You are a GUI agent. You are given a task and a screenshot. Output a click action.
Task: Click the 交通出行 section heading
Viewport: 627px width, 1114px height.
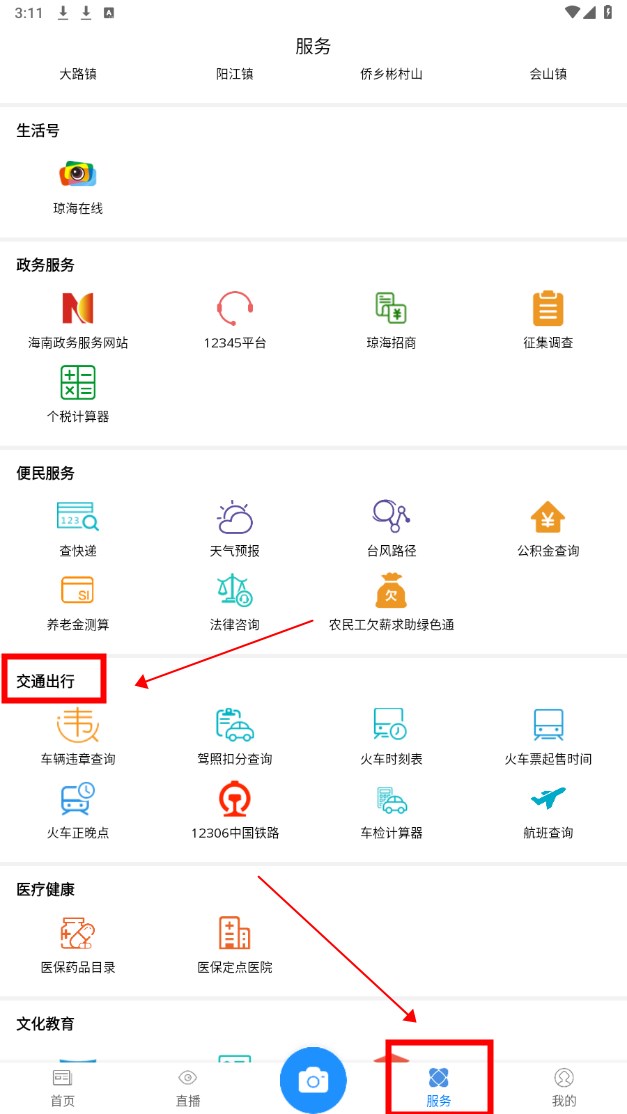(45, 682)
